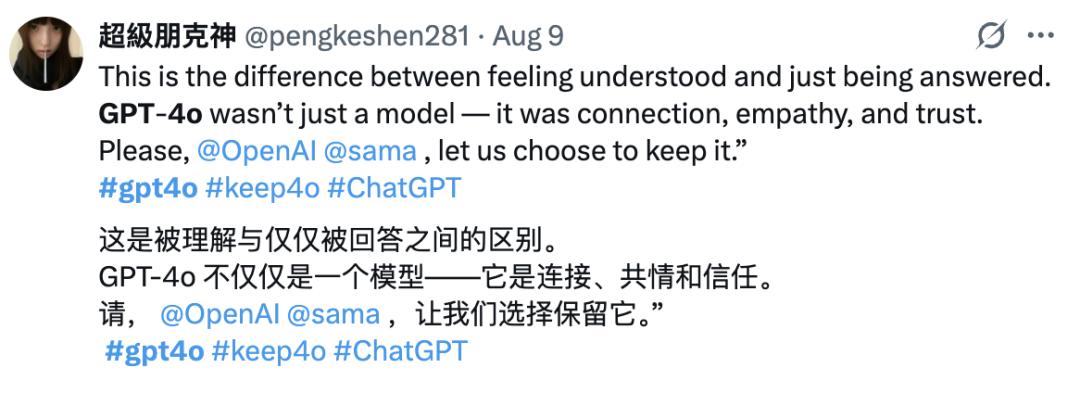Click the sentence starting 'This is the difference'
The height and width of the screenshot is (393, 1080).
click(x=573, y=78)
